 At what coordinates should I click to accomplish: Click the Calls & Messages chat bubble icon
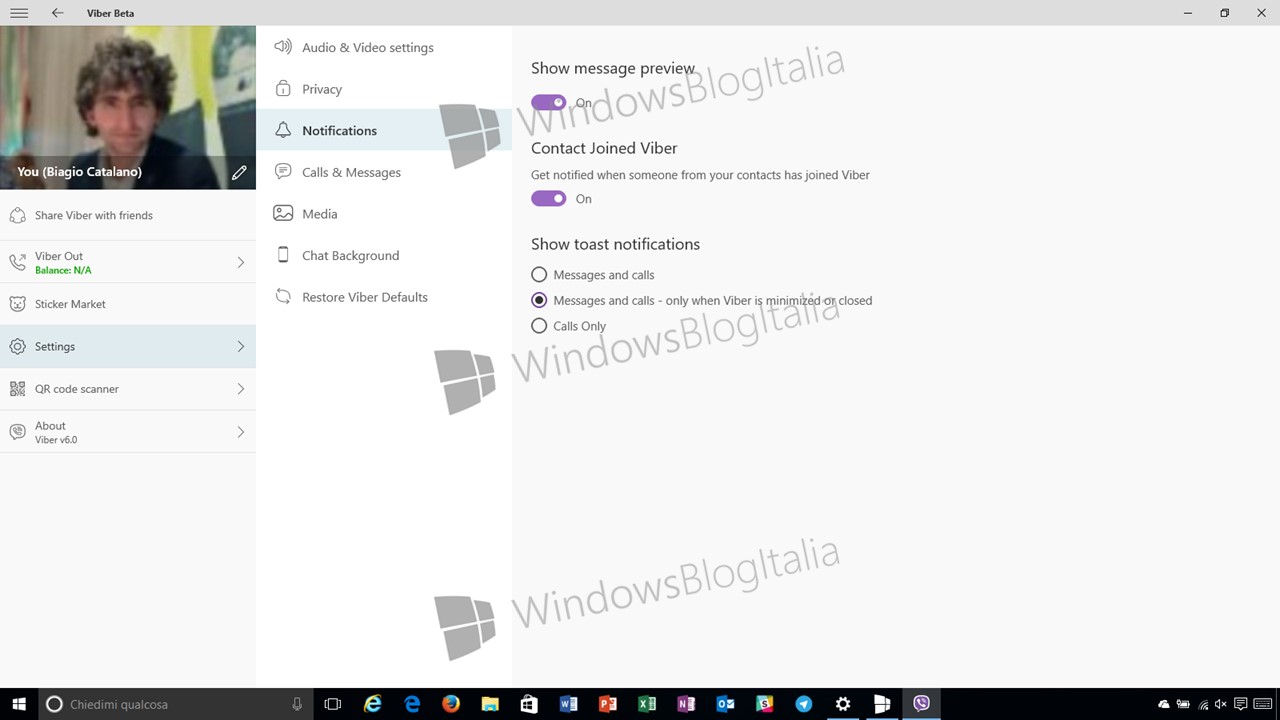click(x=283, y=172)
